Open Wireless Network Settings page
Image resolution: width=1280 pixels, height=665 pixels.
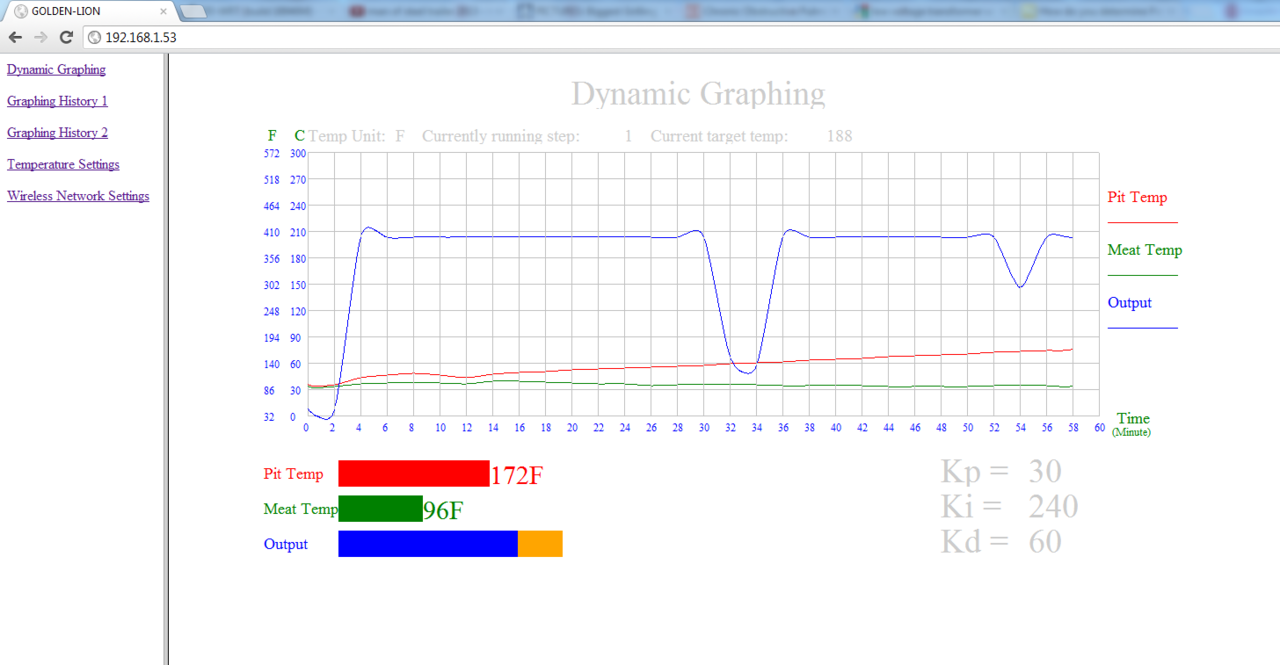click(x=78, y=196)
